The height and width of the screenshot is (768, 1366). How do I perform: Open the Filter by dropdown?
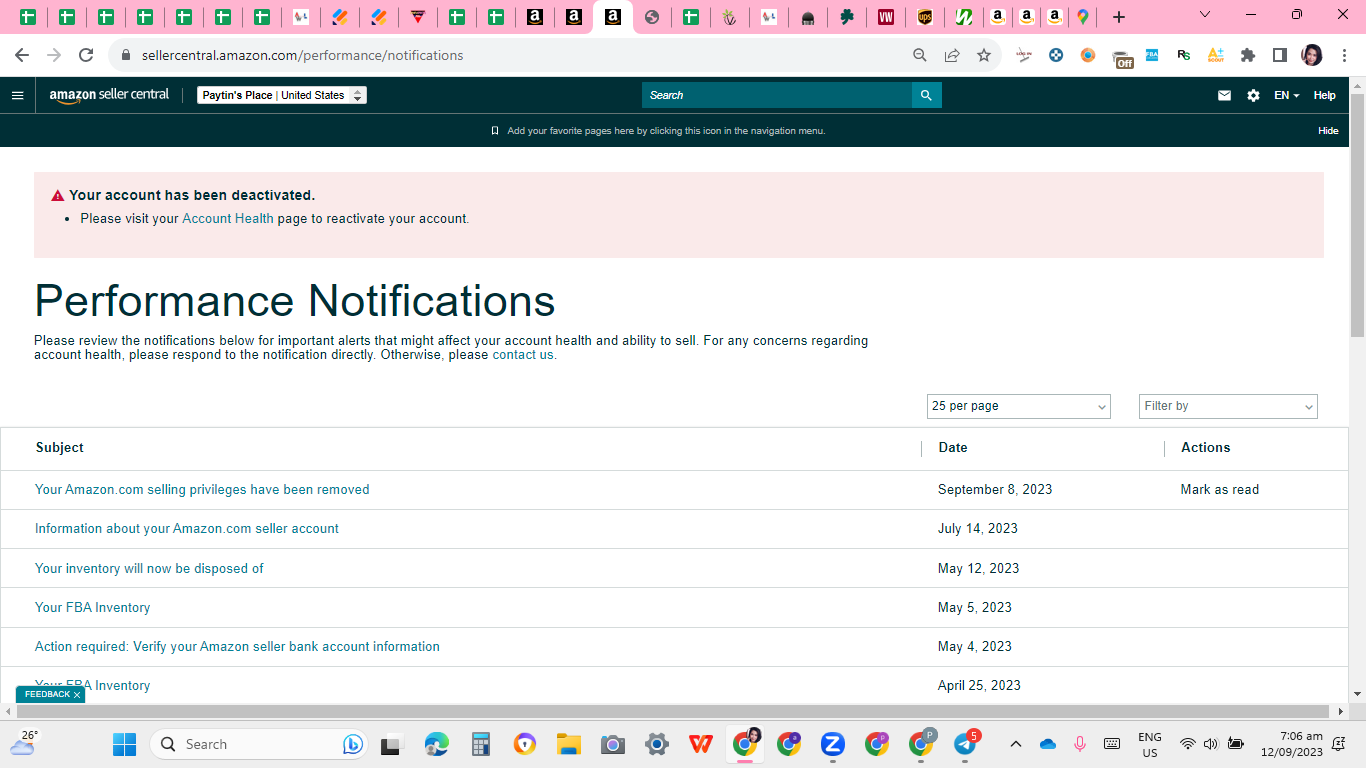(x=1228, y=406)
